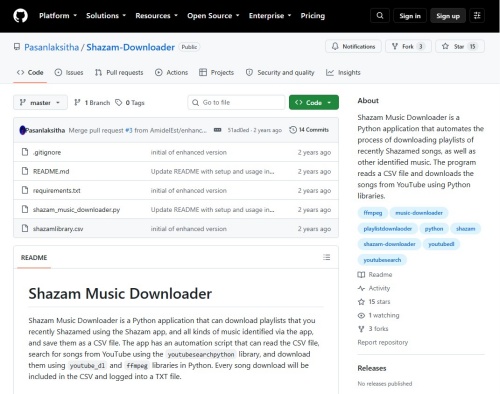
Task: Switch to the Pull requests tab
Action: point(119,72)
